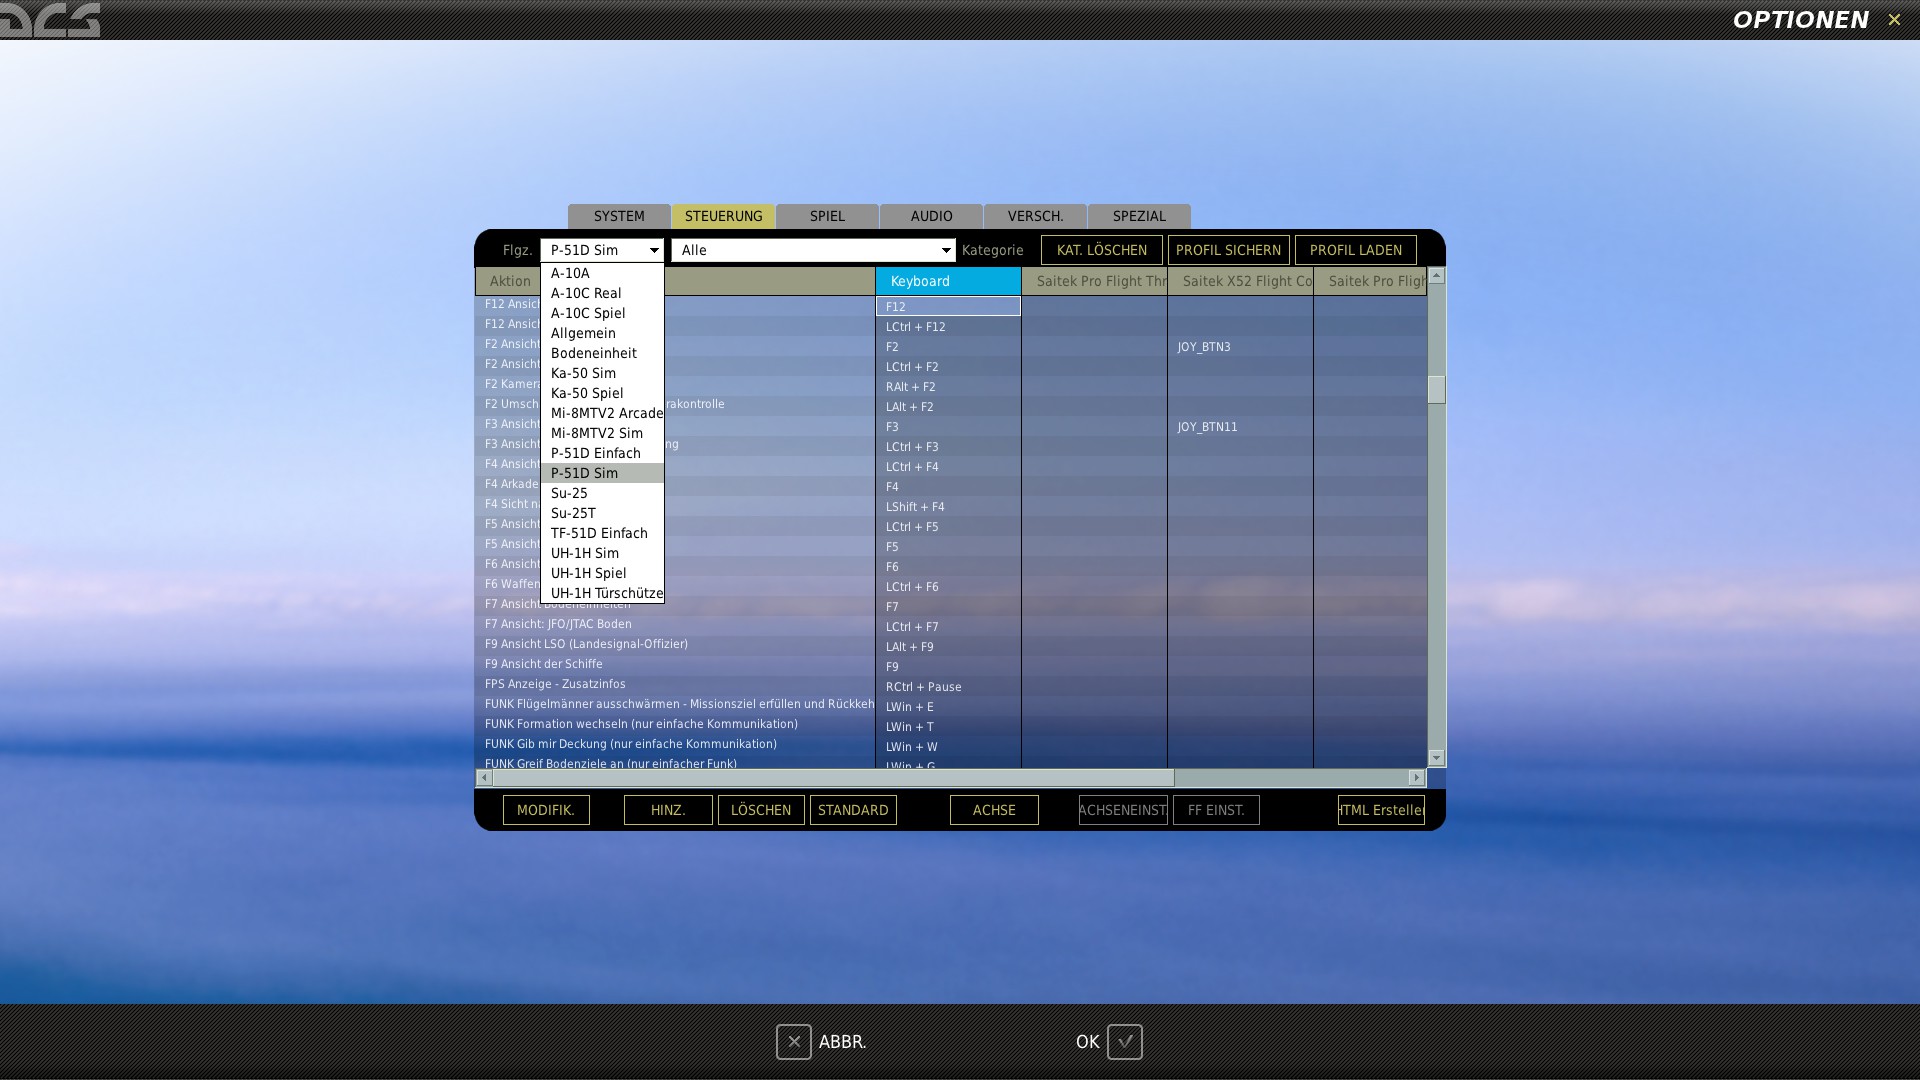
Task: Click the horizontal scrollbar left arrow
Action: click(484, 778)
